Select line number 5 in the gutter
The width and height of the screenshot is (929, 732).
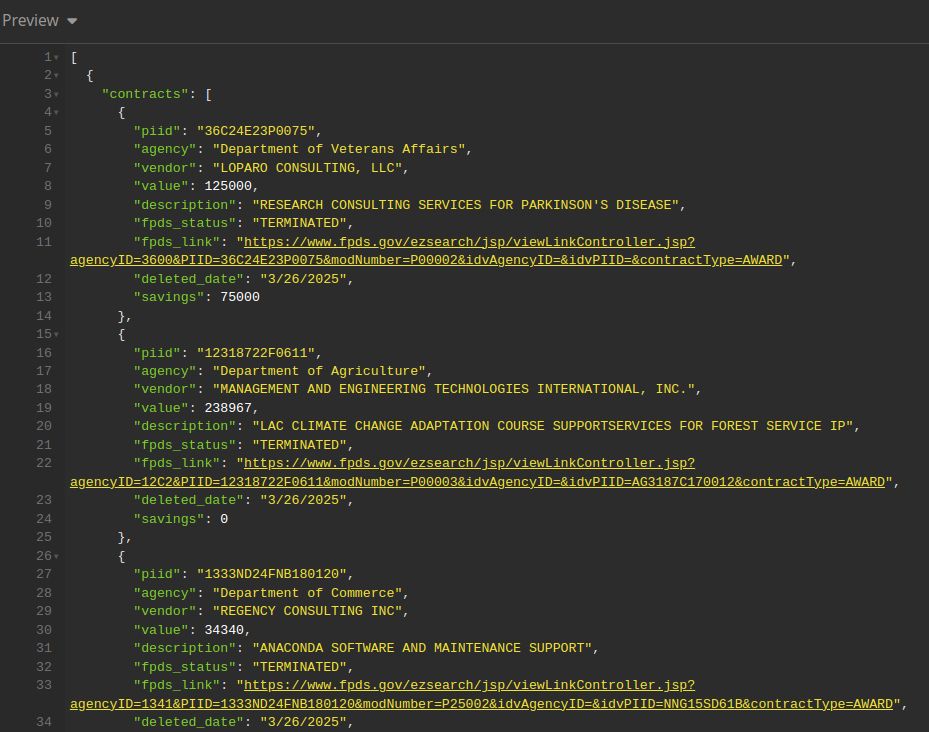[43, 130]
